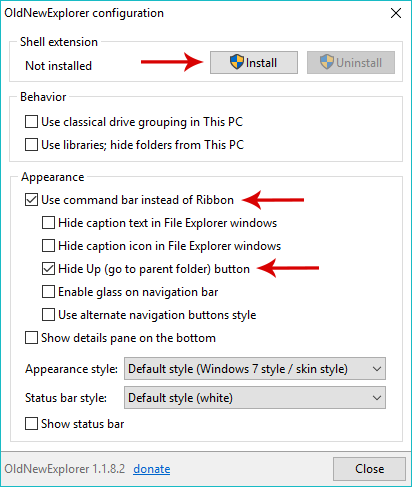Click the shield icon on Uninstall button
Screen dimensions: 412x487
pos(327,62)
